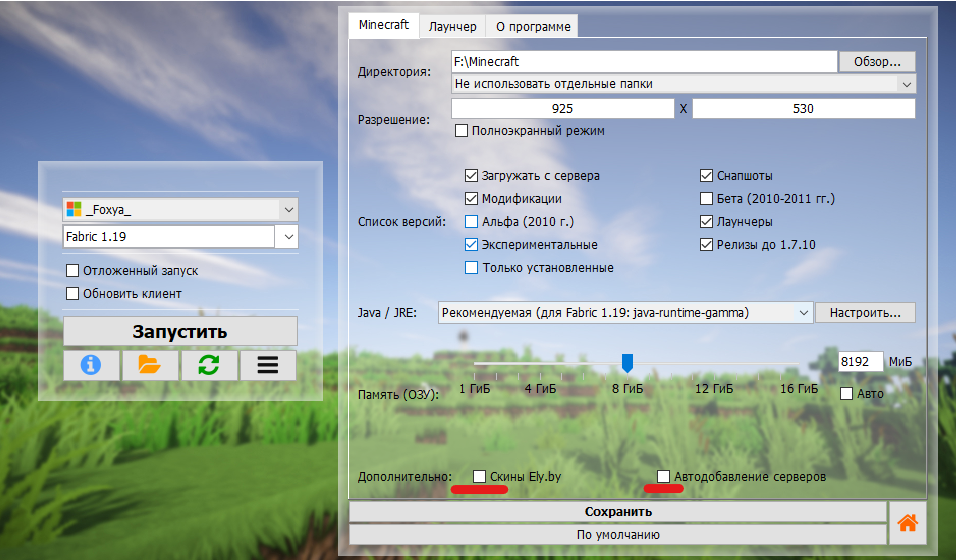Open the О программе tab
This screenshot has width=956, height=560.
pos(534,26)
